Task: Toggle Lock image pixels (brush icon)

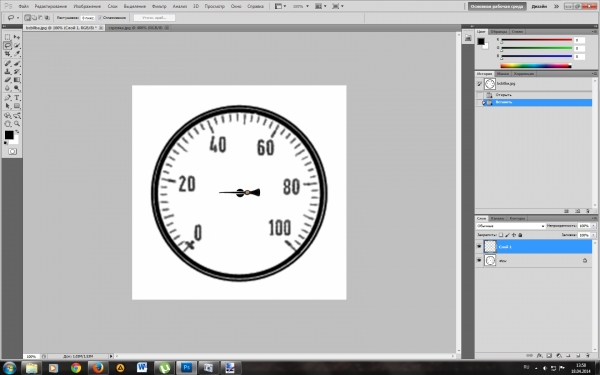Action: pos(507,235)
